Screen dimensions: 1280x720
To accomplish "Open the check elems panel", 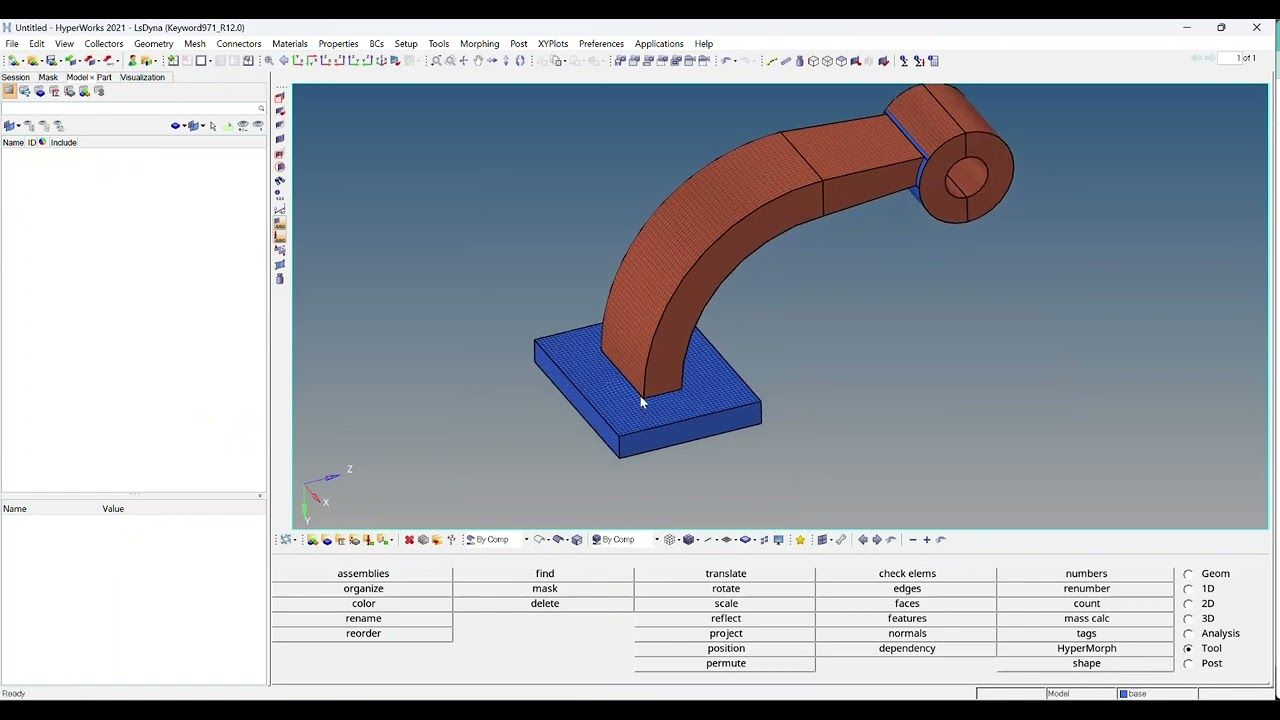I will [x=907, y=574].
